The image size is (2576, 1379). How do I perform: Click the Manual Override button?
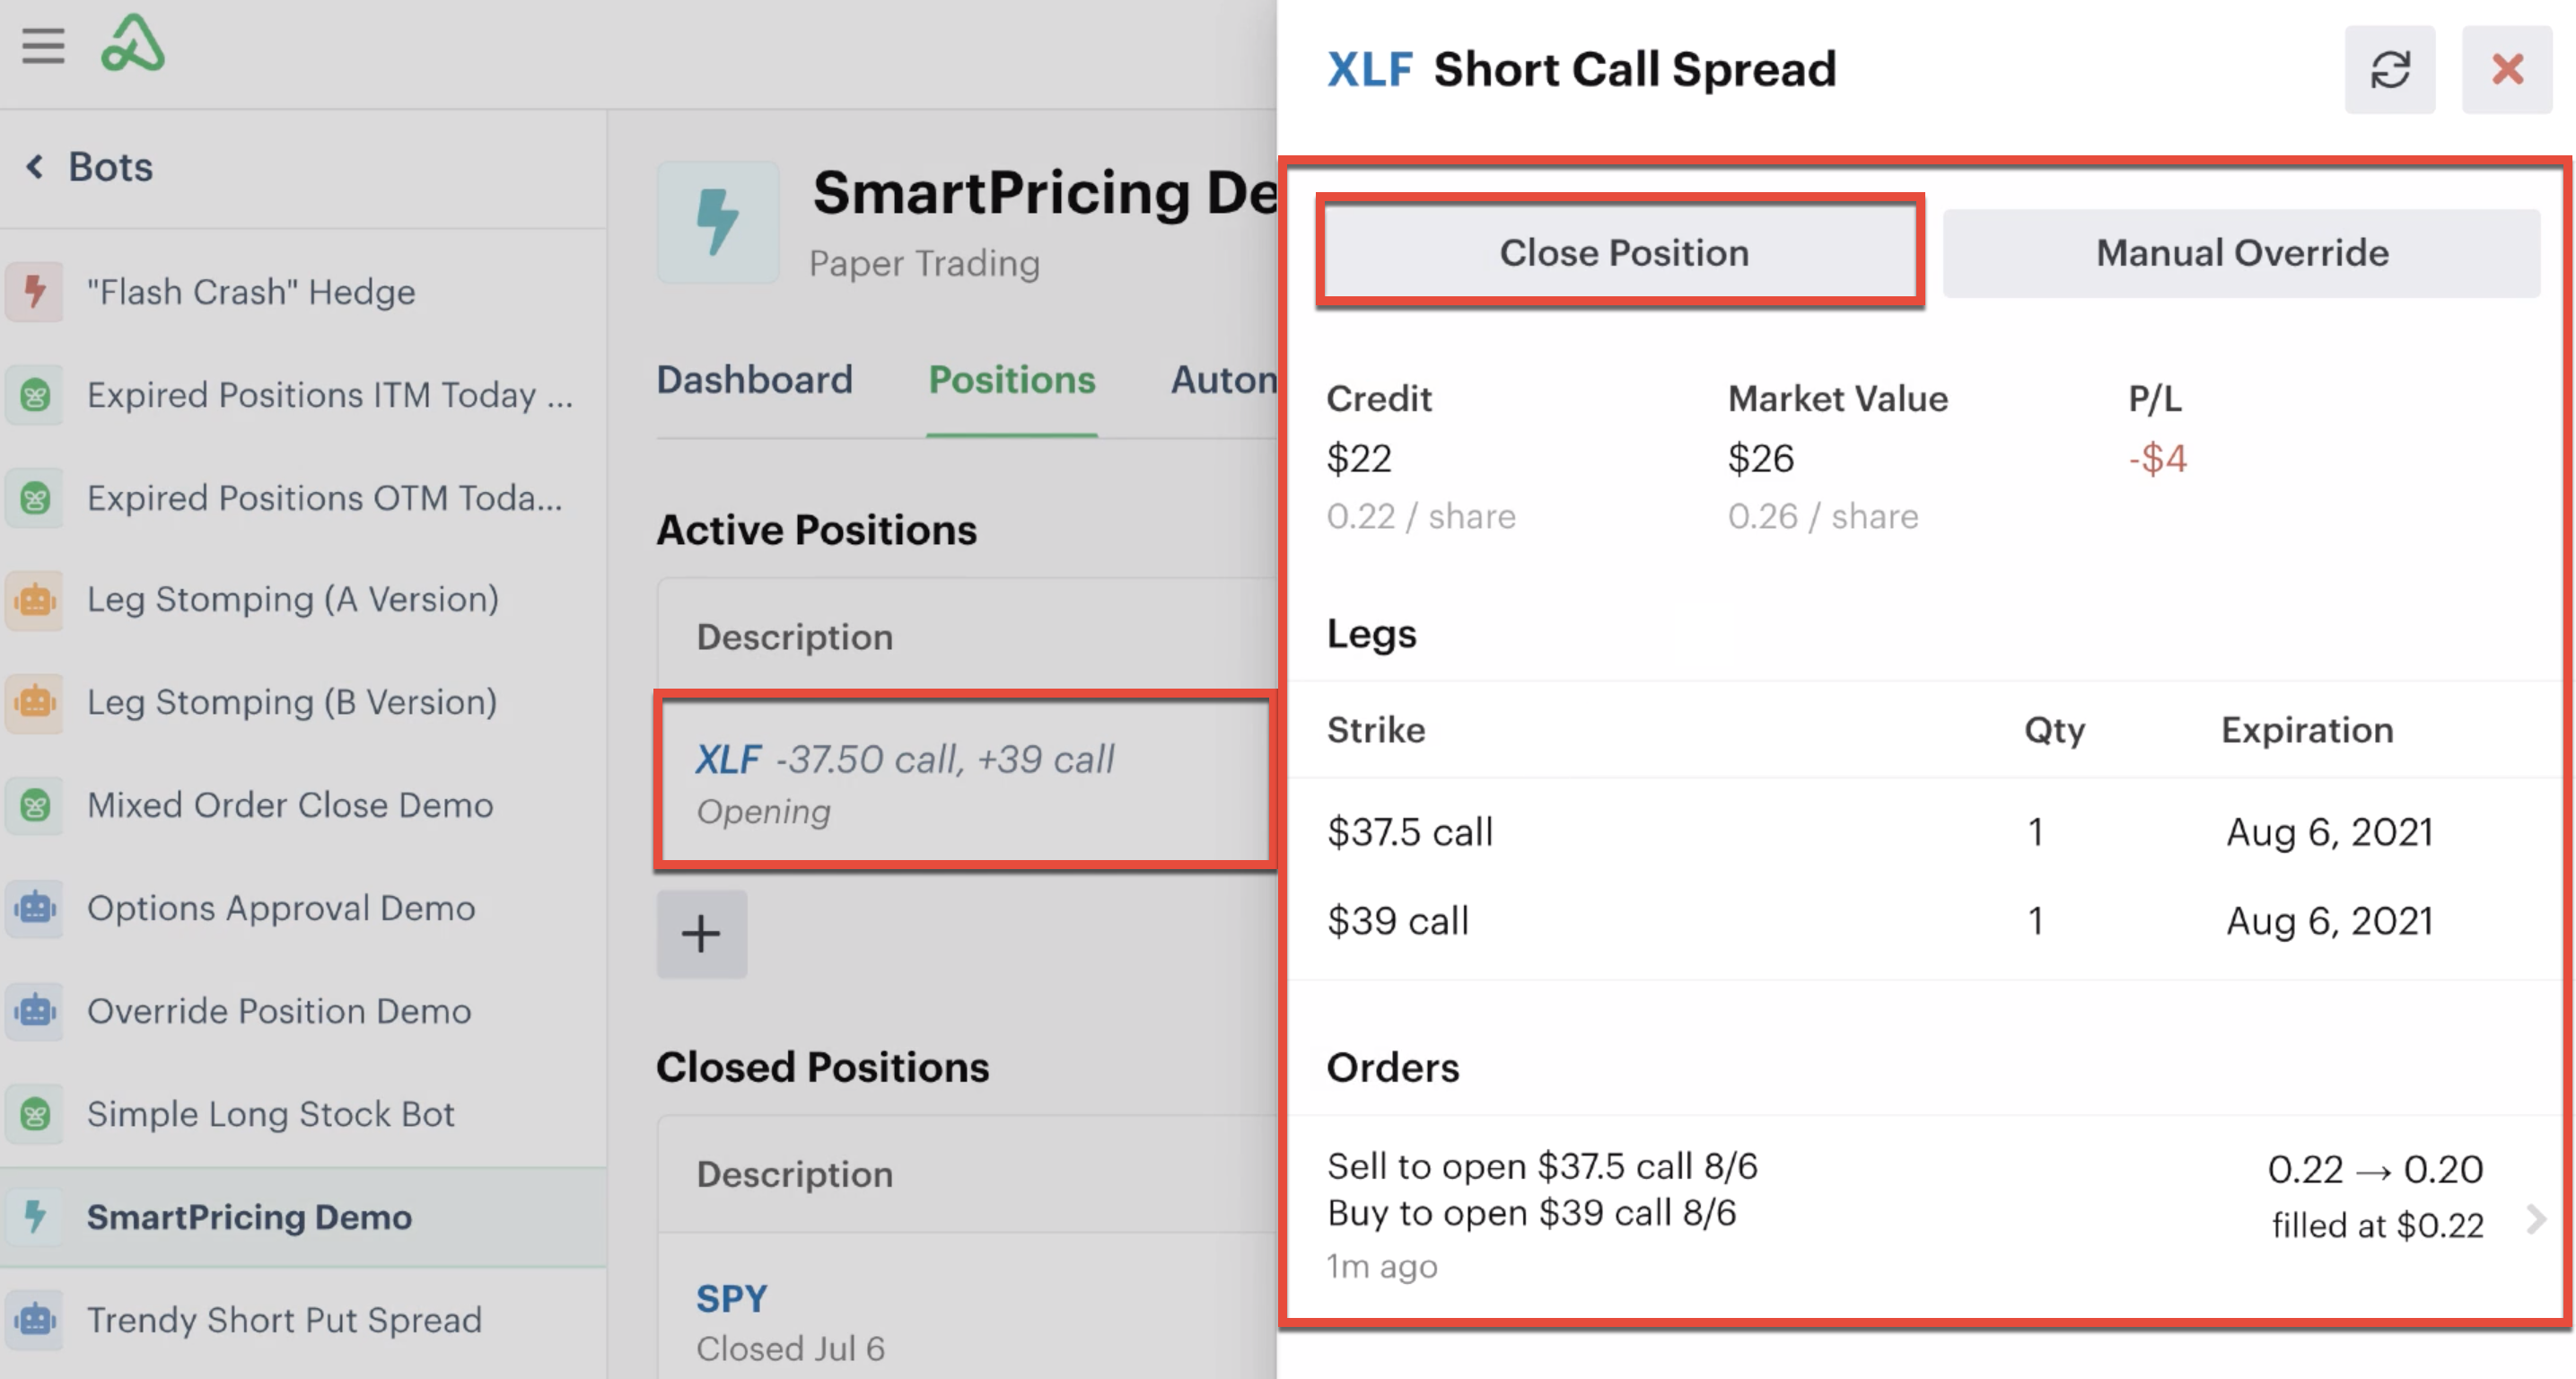click(x=2241, y=253)
